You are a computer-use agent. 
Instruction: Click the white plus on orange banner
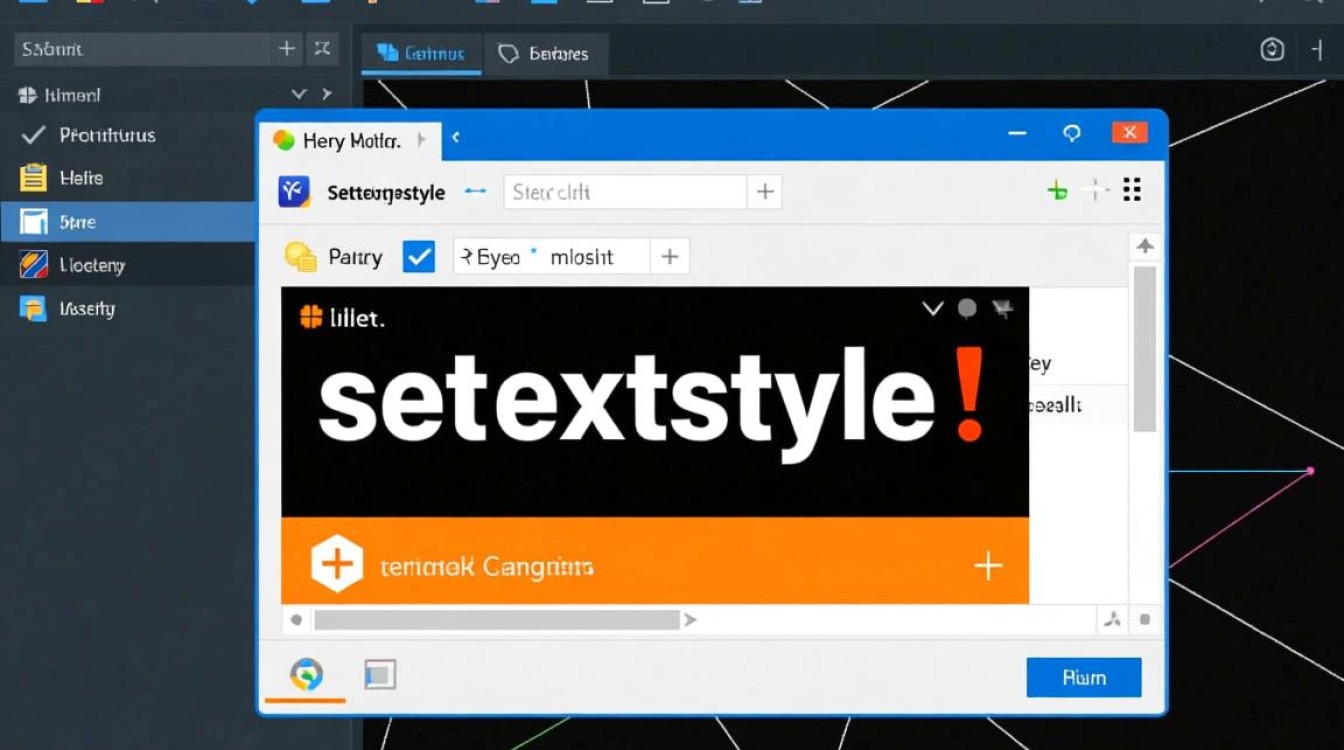coord(988,567)
